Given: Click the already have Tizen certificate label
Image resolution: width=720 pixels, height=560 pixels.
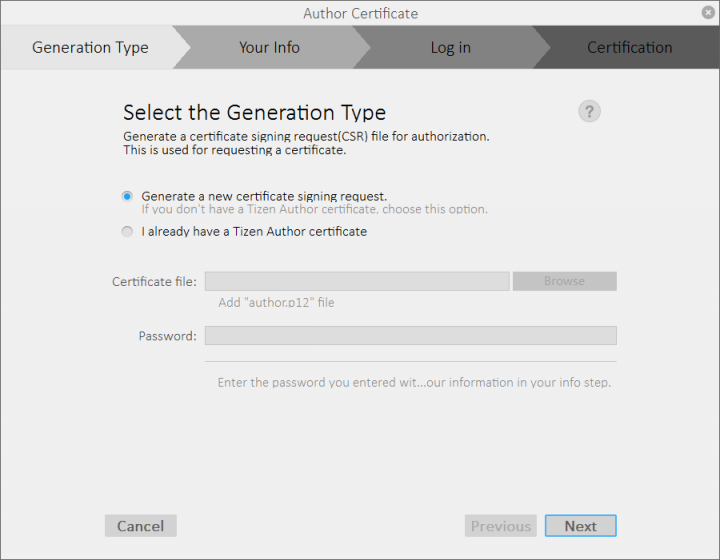Looking at the screenshot, I should 254,231.
